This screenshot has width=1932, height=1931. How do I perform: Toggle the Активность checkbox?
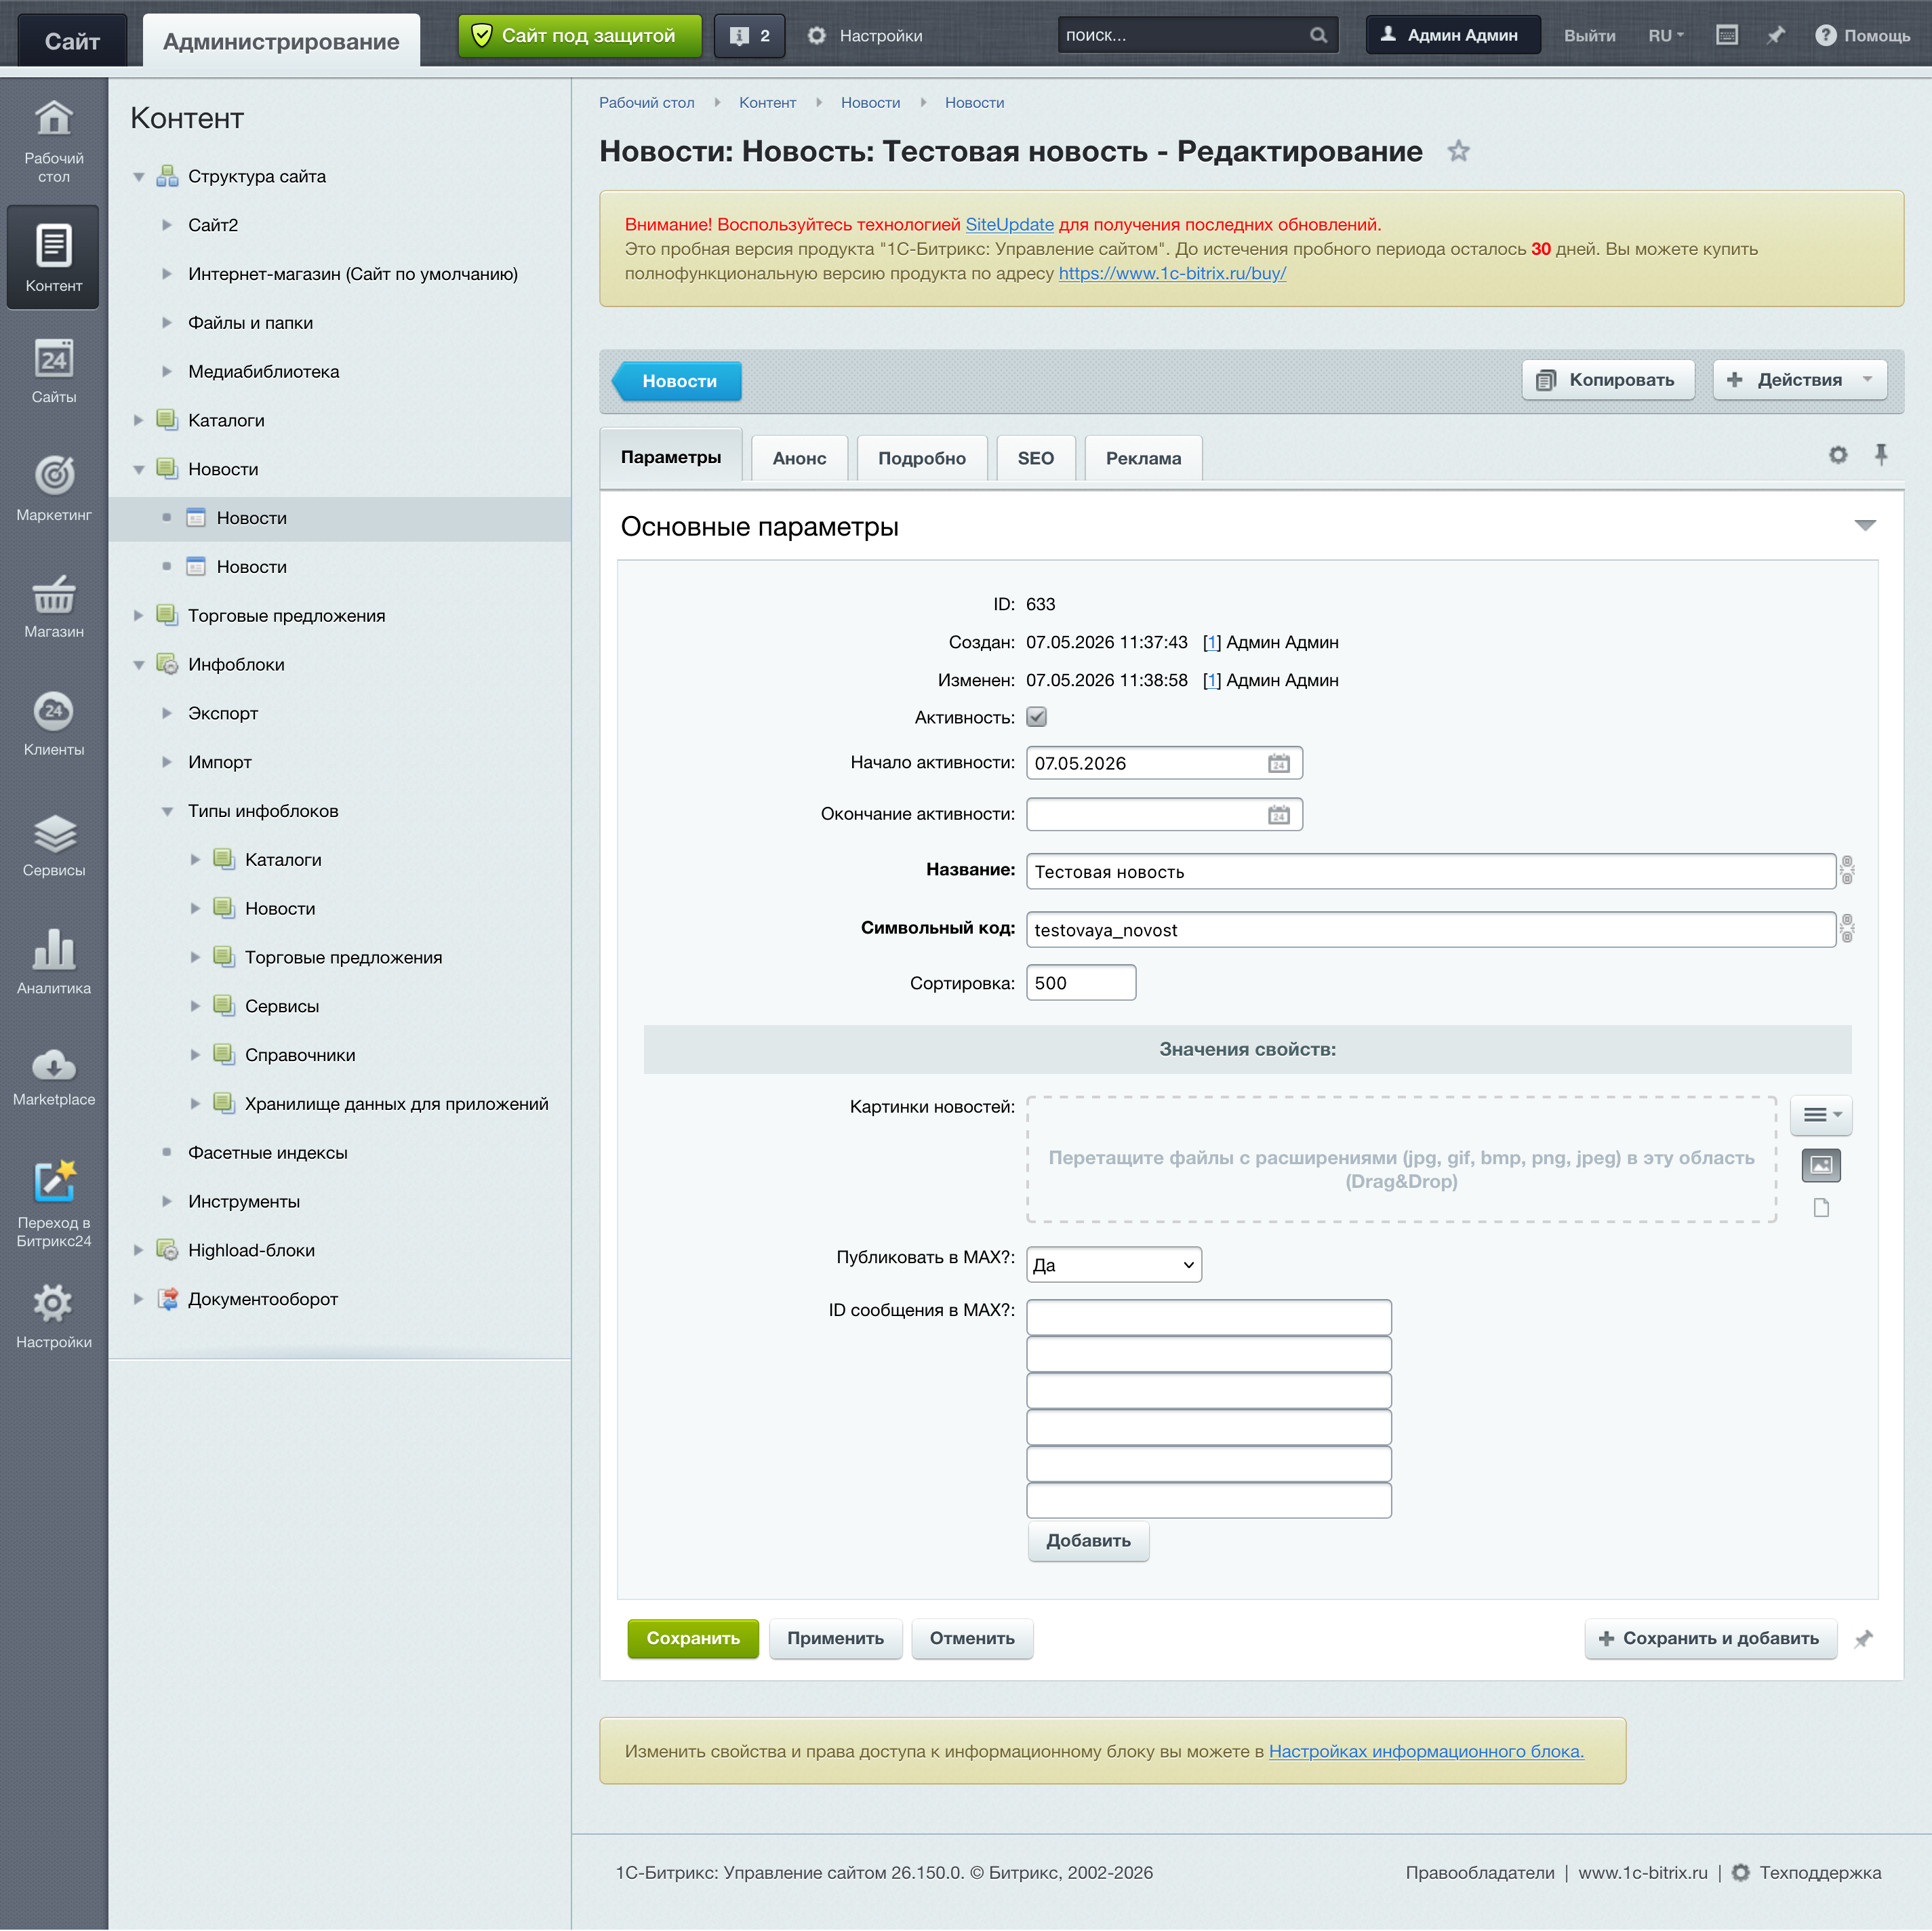pos(1036,717)
